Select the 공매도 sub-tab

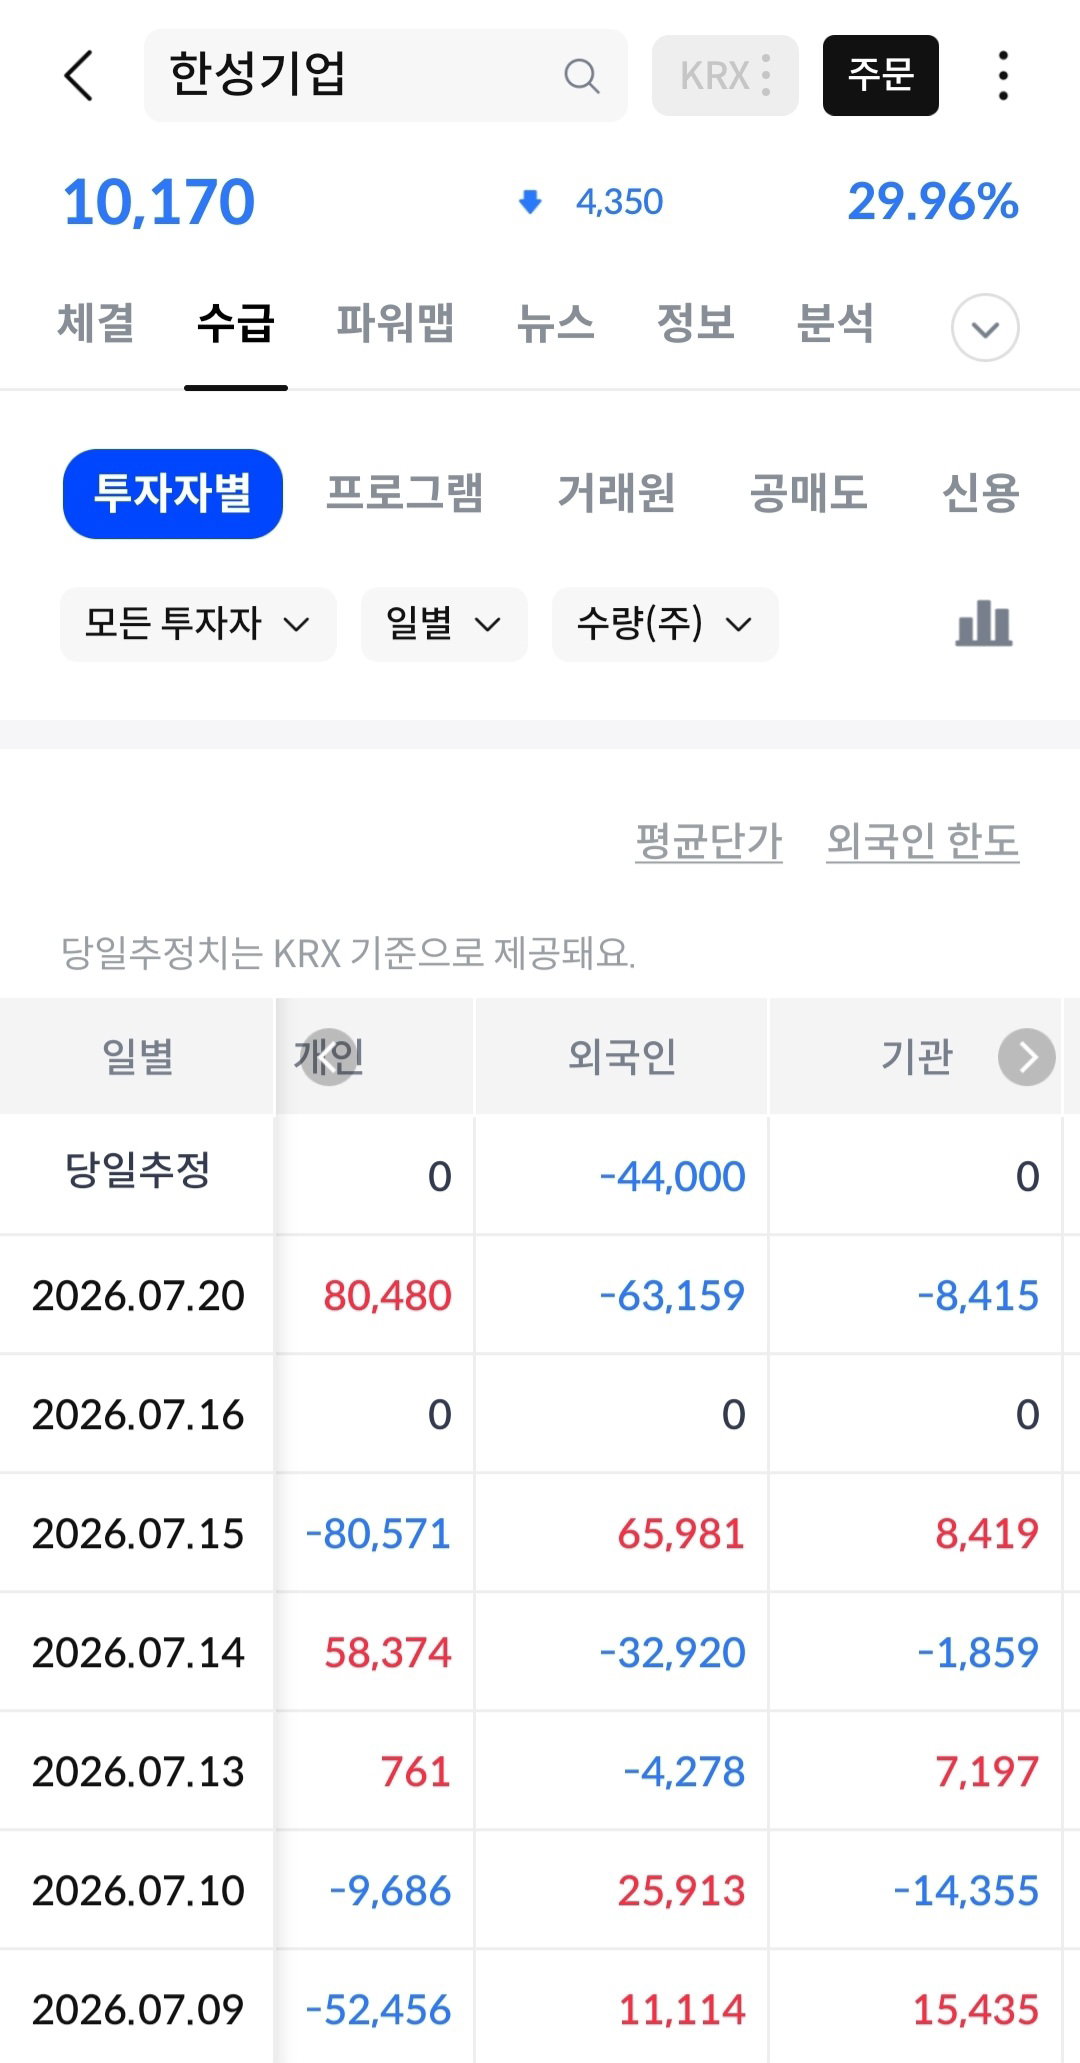[x=808, y=493]
